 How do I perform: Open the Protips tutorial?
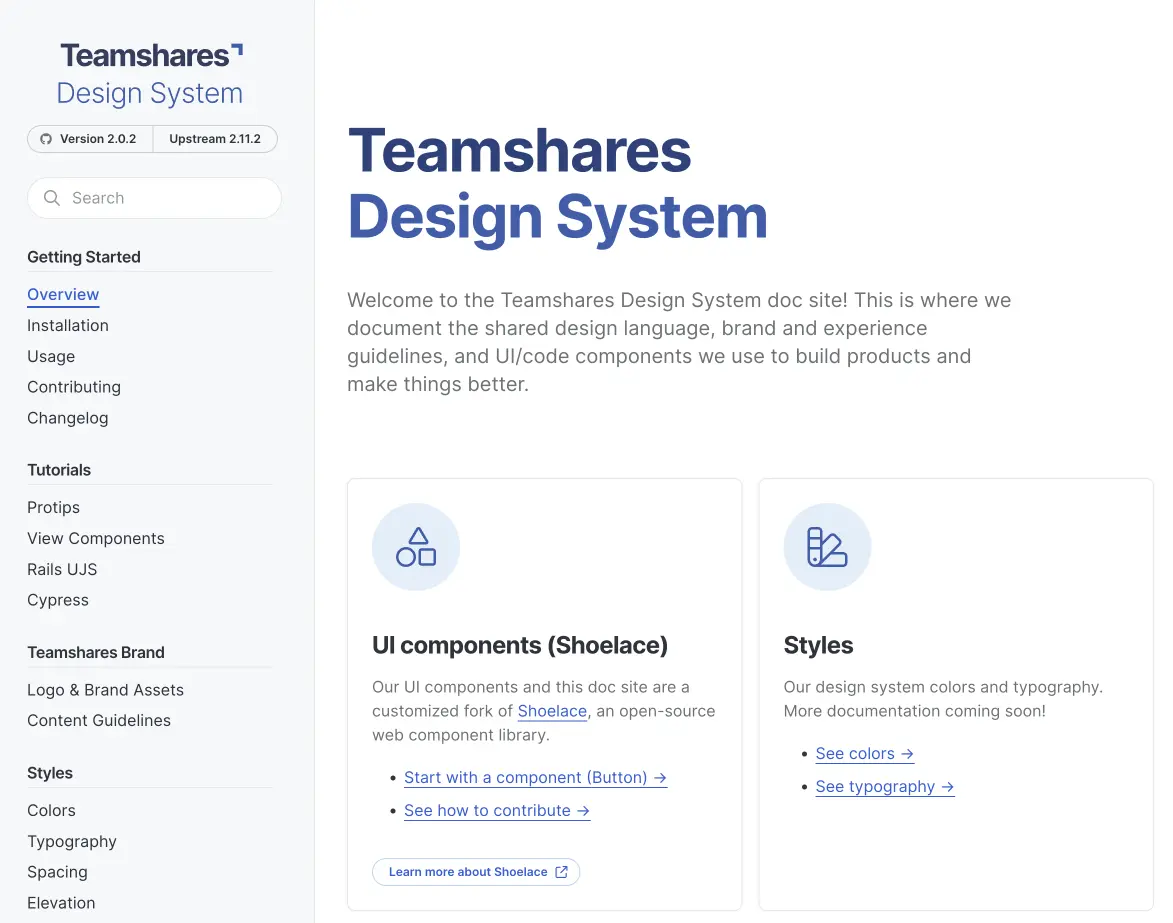[53, 508]
